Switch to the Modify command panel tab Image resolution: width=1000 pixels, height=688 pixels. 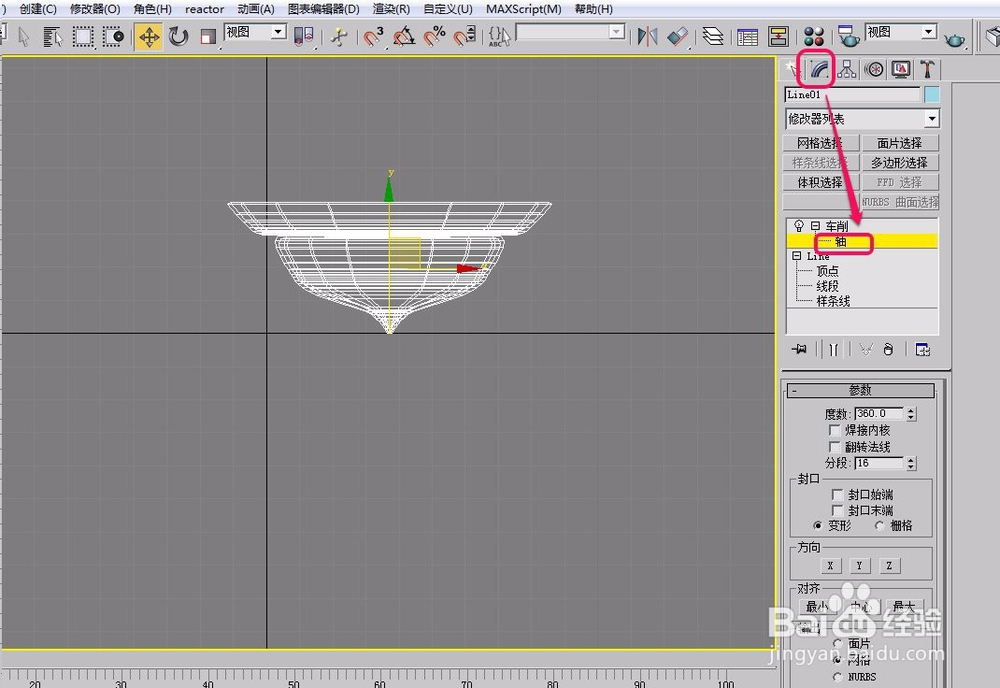click(x=820, y=70)
